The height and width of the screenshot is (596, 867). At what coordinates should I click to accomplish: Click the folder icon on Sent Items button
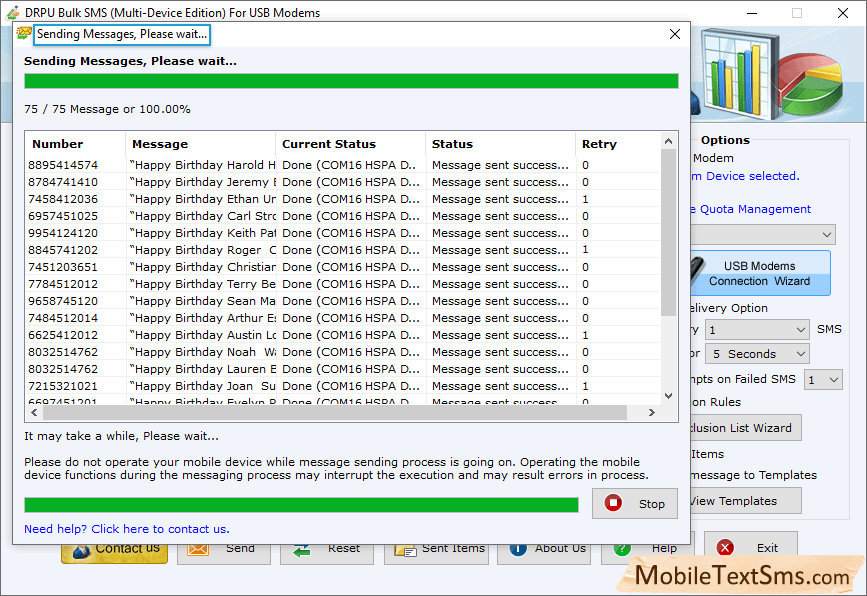coord(405,550)
